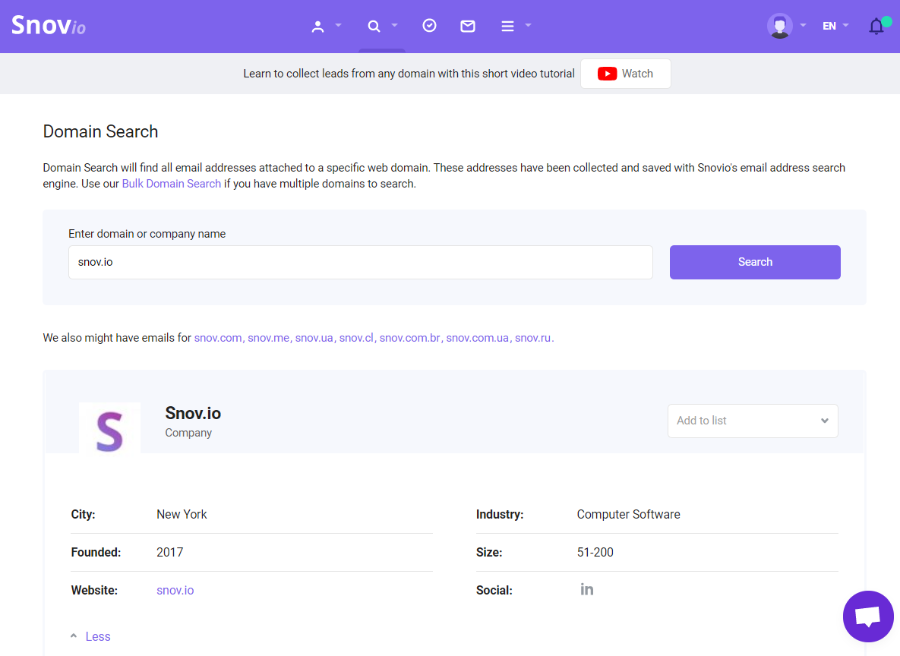This screenshot has width=900, height=656.
Task: Click the Snov.io company logo thumbnail
Action: click(x=110, y=428)
